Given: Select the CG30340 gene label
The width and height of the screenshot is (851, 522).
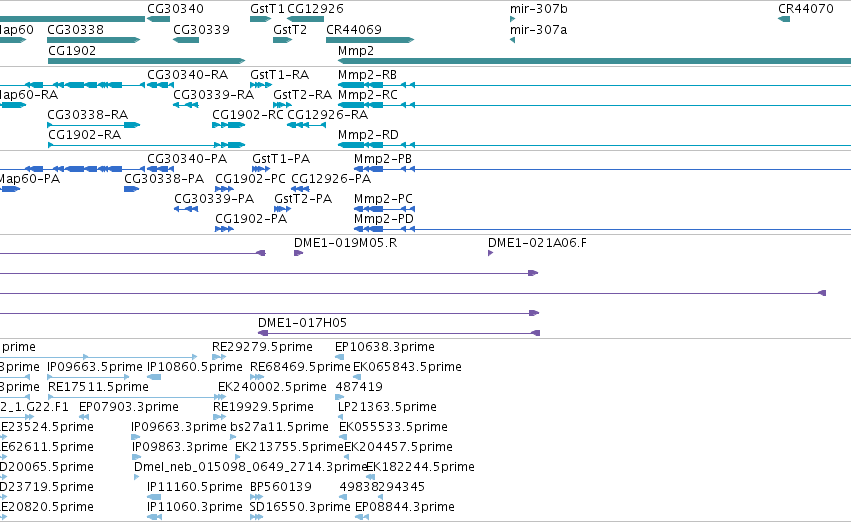Looking at the screenshot, I should click(x=175, y=9).
